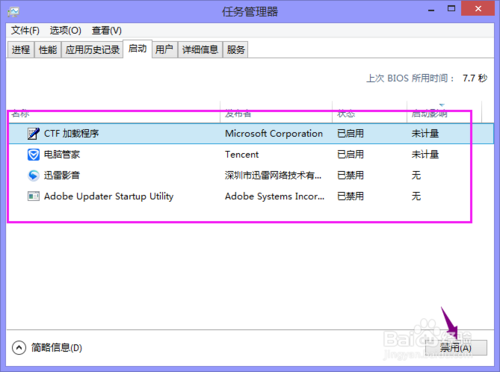
Task: Switch to the 服务 tab
Action: pyautogui.click(x=236, y=50)
